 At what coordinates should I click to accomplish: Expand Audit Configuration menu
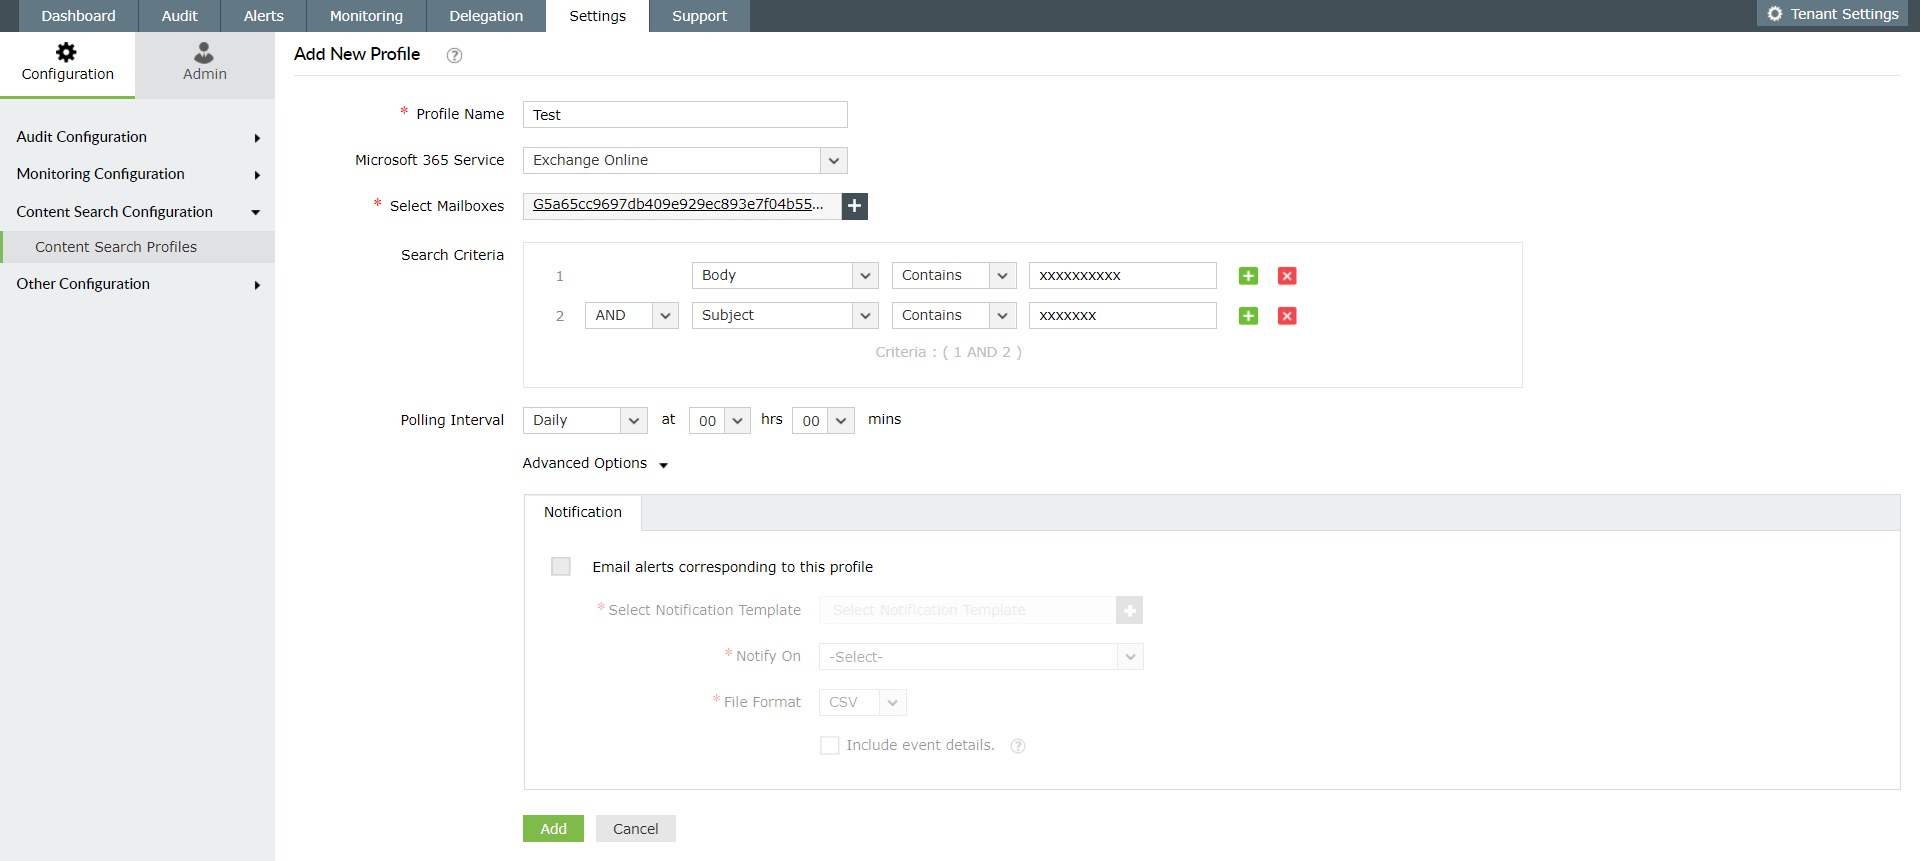[137, 137]
